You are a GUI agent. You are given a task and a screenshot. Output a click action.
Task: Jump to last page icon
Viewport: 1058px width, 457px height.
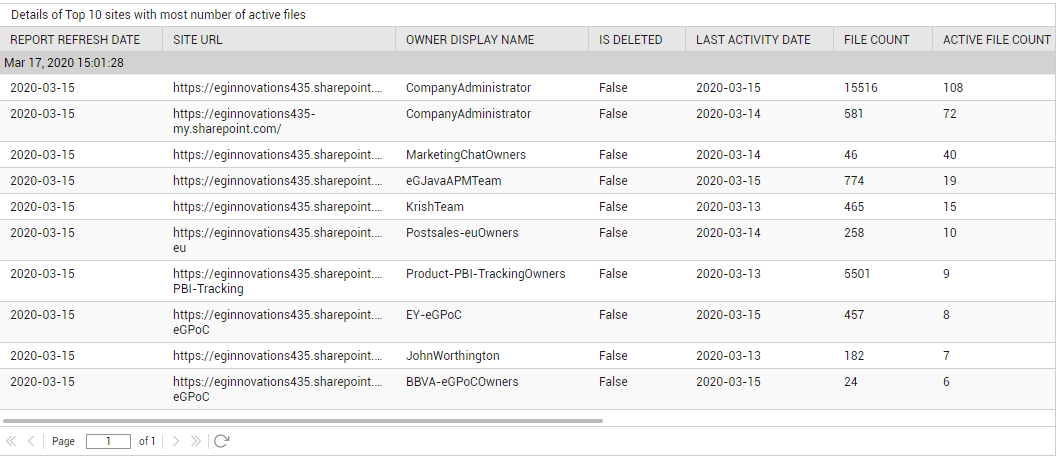tap(196, 441)
